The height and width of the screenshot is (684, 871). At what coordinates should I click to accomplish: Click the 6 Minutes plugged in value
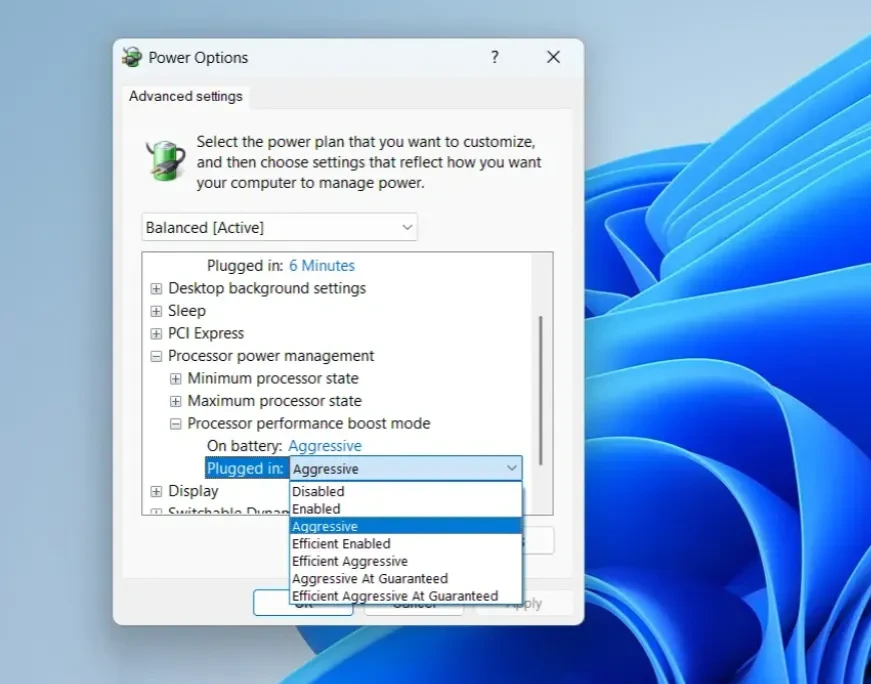322,266
